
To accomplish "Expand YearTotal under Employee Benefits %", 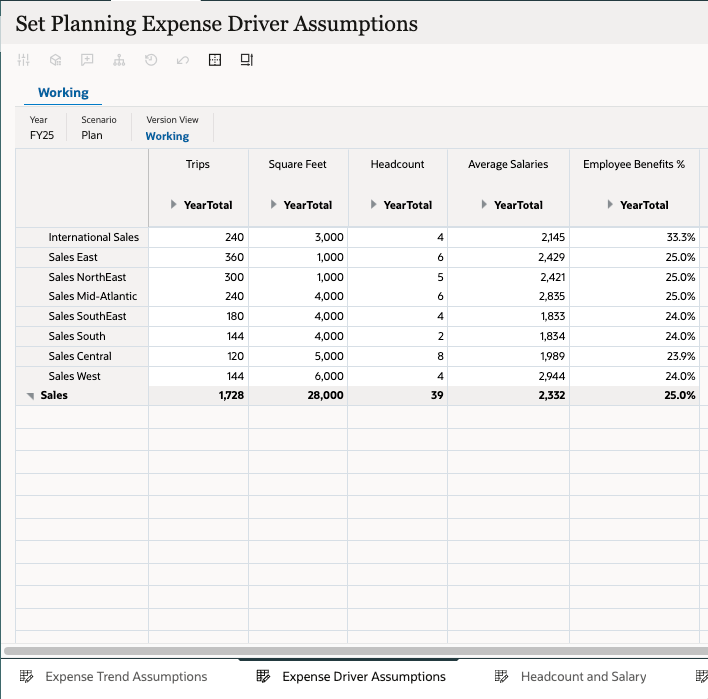I will coord(610,205).
